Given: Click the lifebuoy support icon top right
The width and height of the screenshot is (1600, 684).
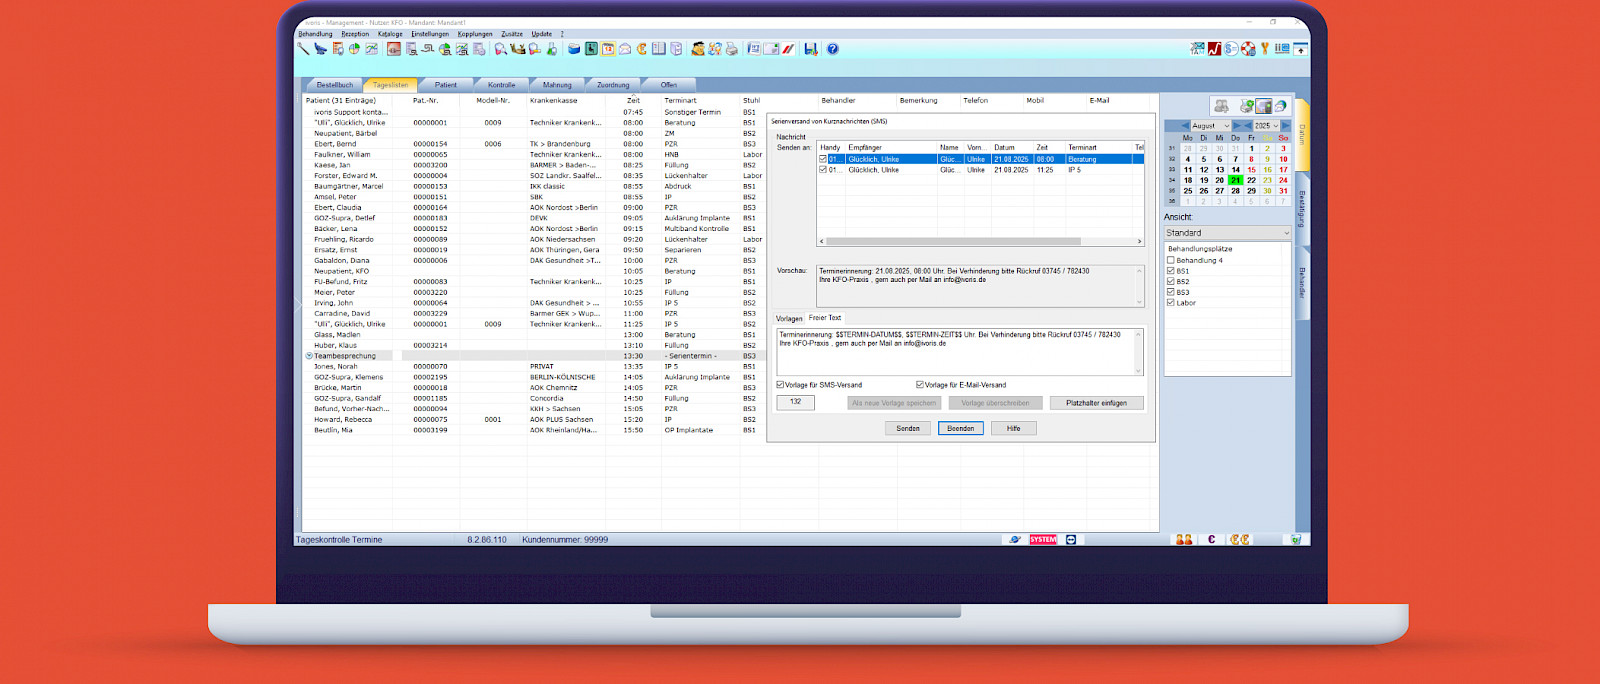Looking at the screenshot, I should [1248, 48].
